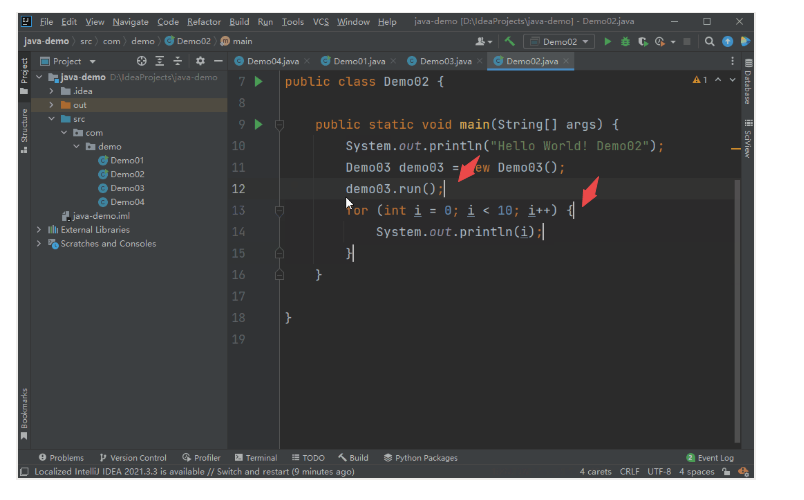The image size is (804, 500).
Task: Collapse the src folder
Action: (51, 118)
